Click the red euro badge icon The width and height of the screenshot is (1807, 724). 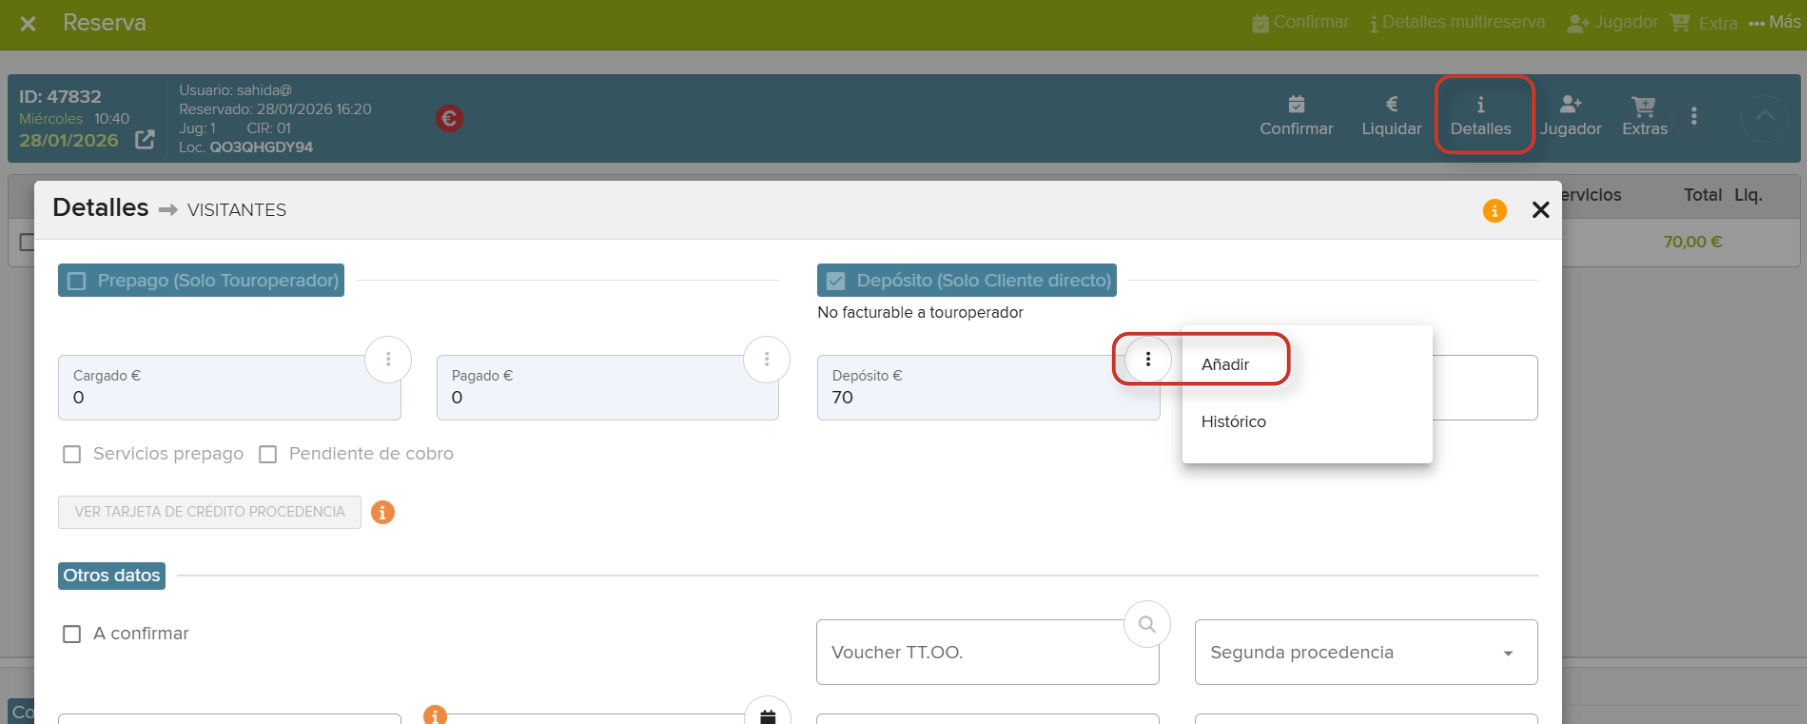click(449, 119)
